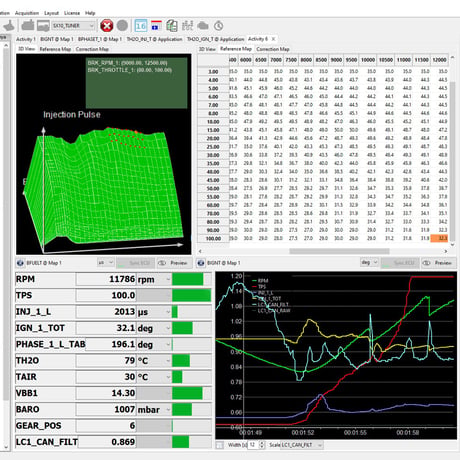The height and width of the screenshot is (460, 460).
Task: Click the VBB1 green level bar
Action: [187, 393]
